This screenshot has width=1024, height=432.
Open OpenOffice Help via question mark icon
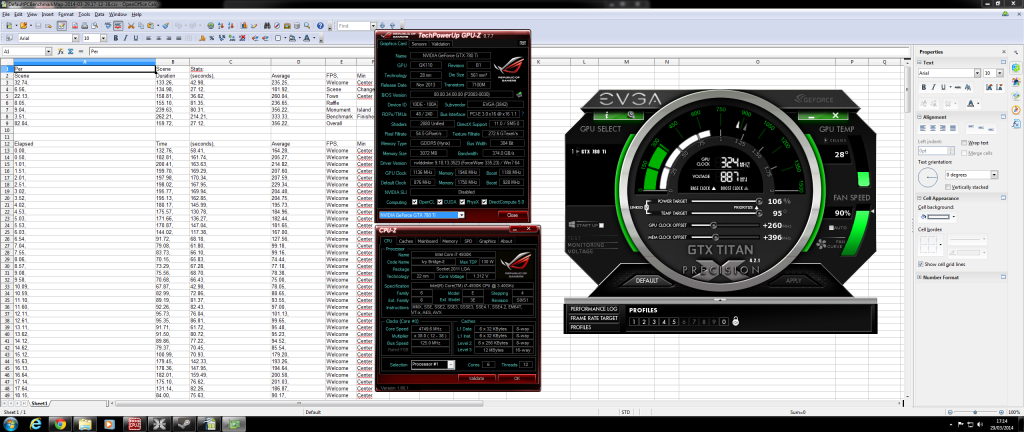tap(320, 25)
